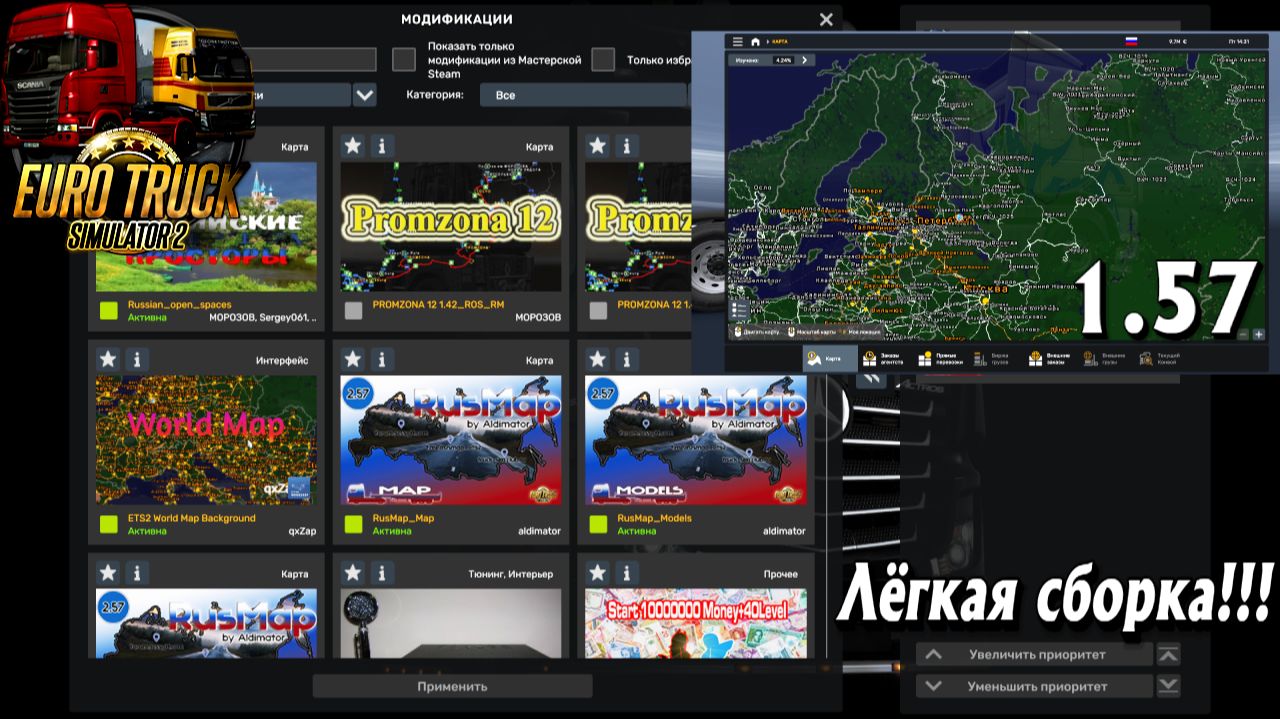The width and height of the screenshot is (1280, 719).
Task: Open the Внешние заказы tab
Action: point(1050,358)
